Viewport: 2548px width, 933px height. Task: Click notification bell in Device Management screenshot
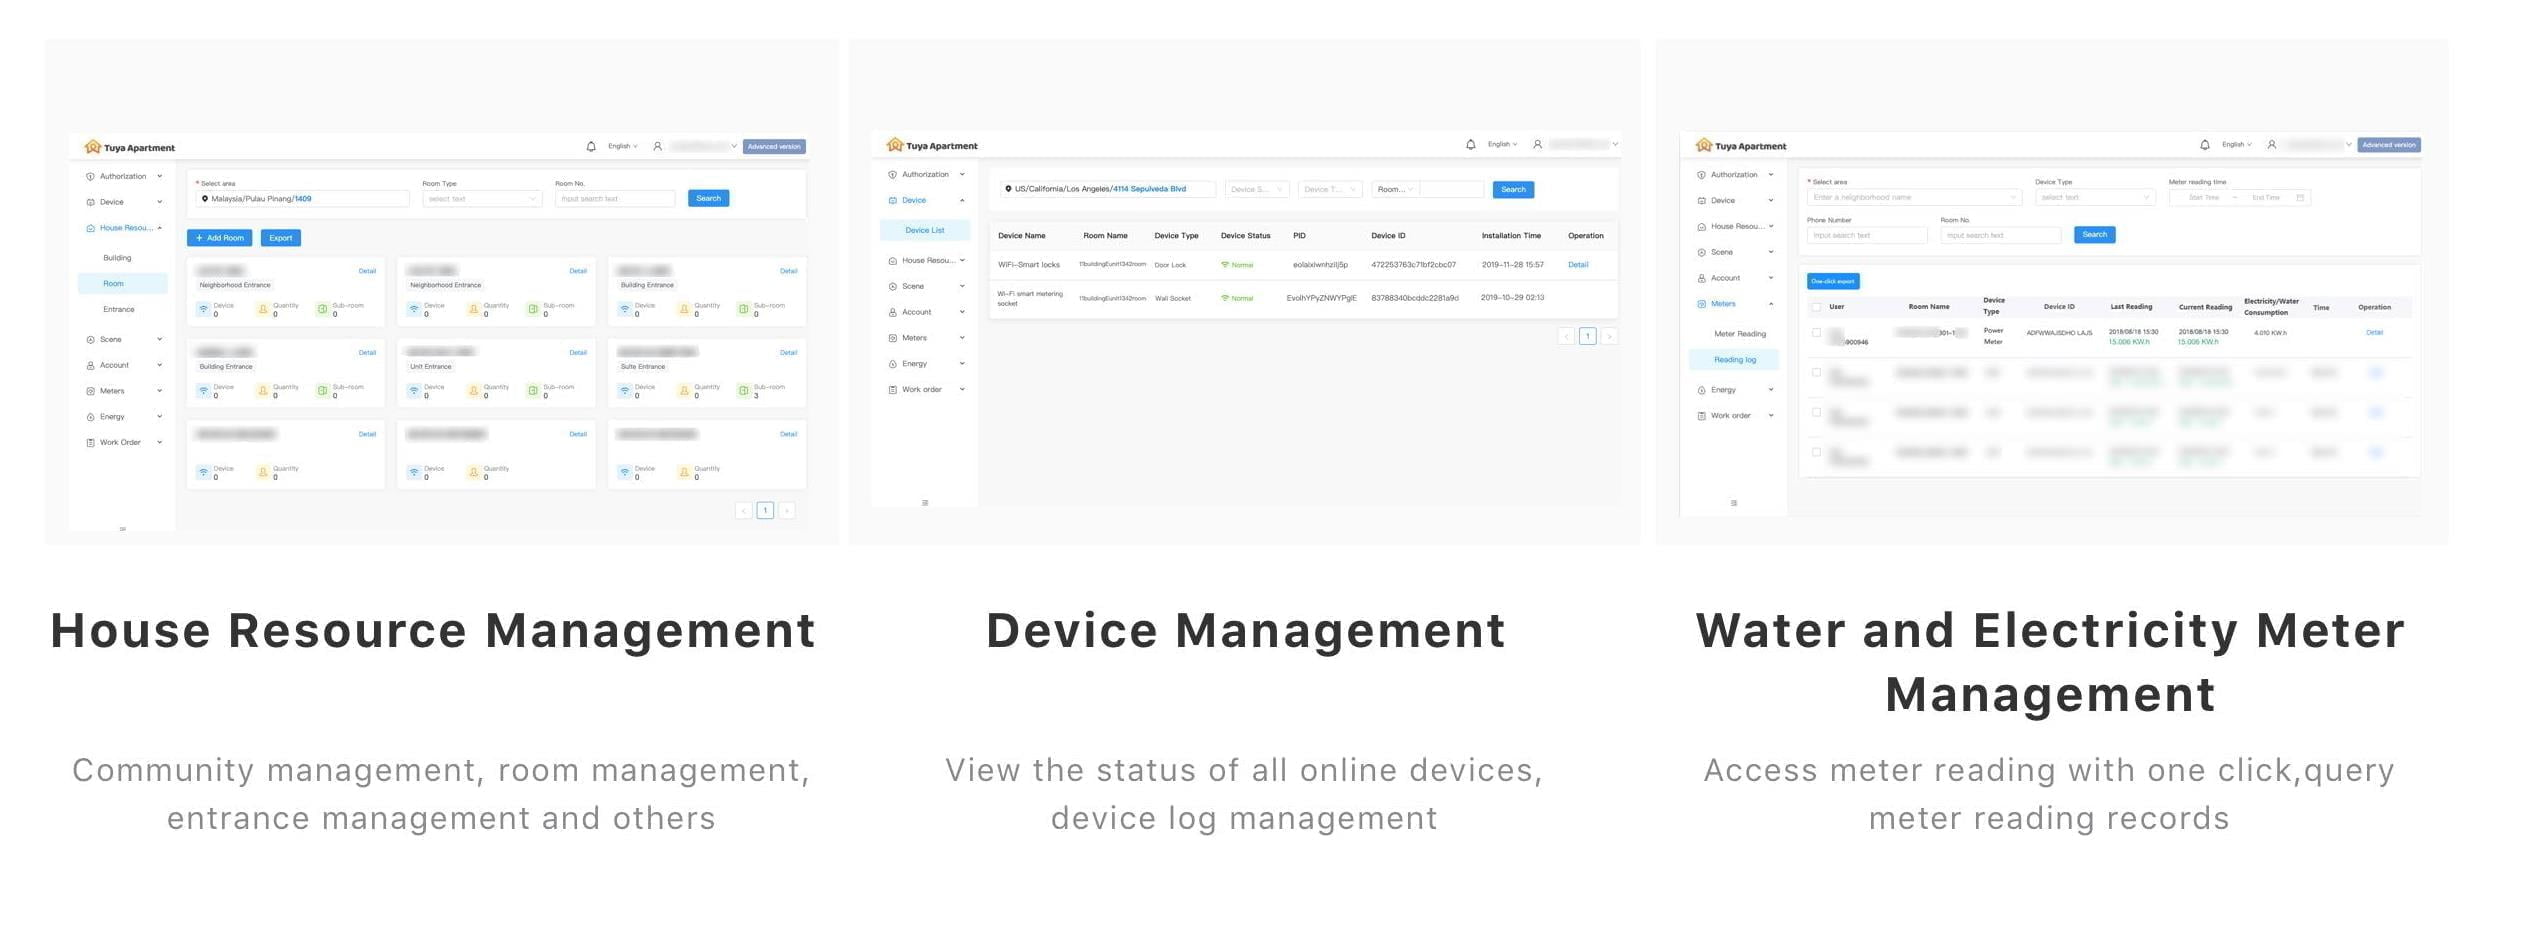pyautogui.click(x=1470, y=145)
